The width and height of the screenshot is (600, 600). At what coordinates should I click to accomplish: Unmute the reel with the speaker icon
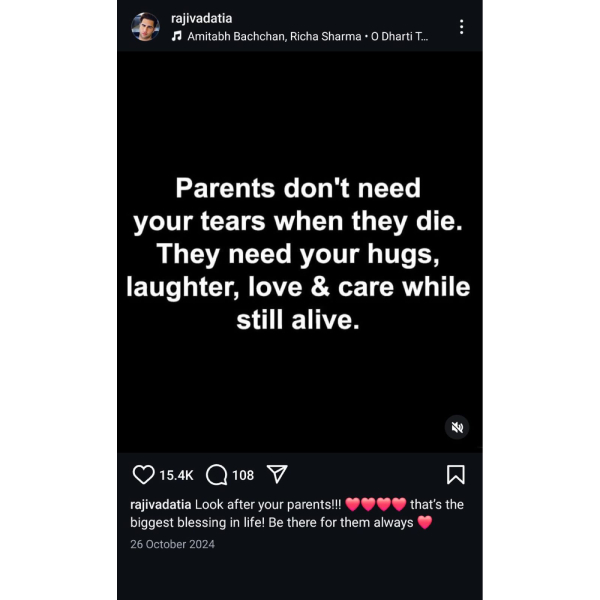pos(457,427)
